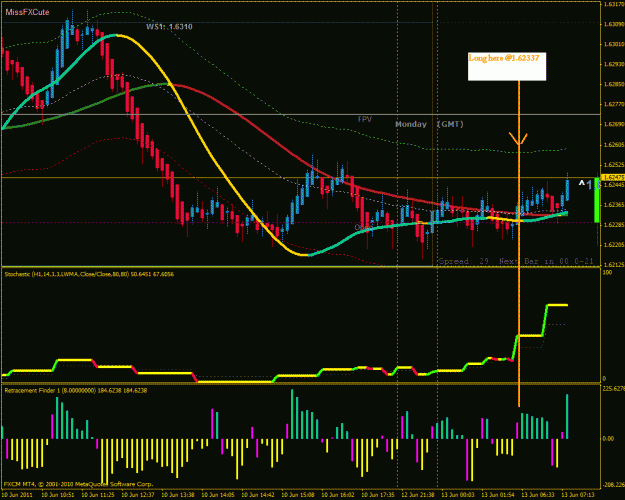Click the green vertical bar beside price scale
The height and width of the screenshot is (500, 625).
[597, 200]
